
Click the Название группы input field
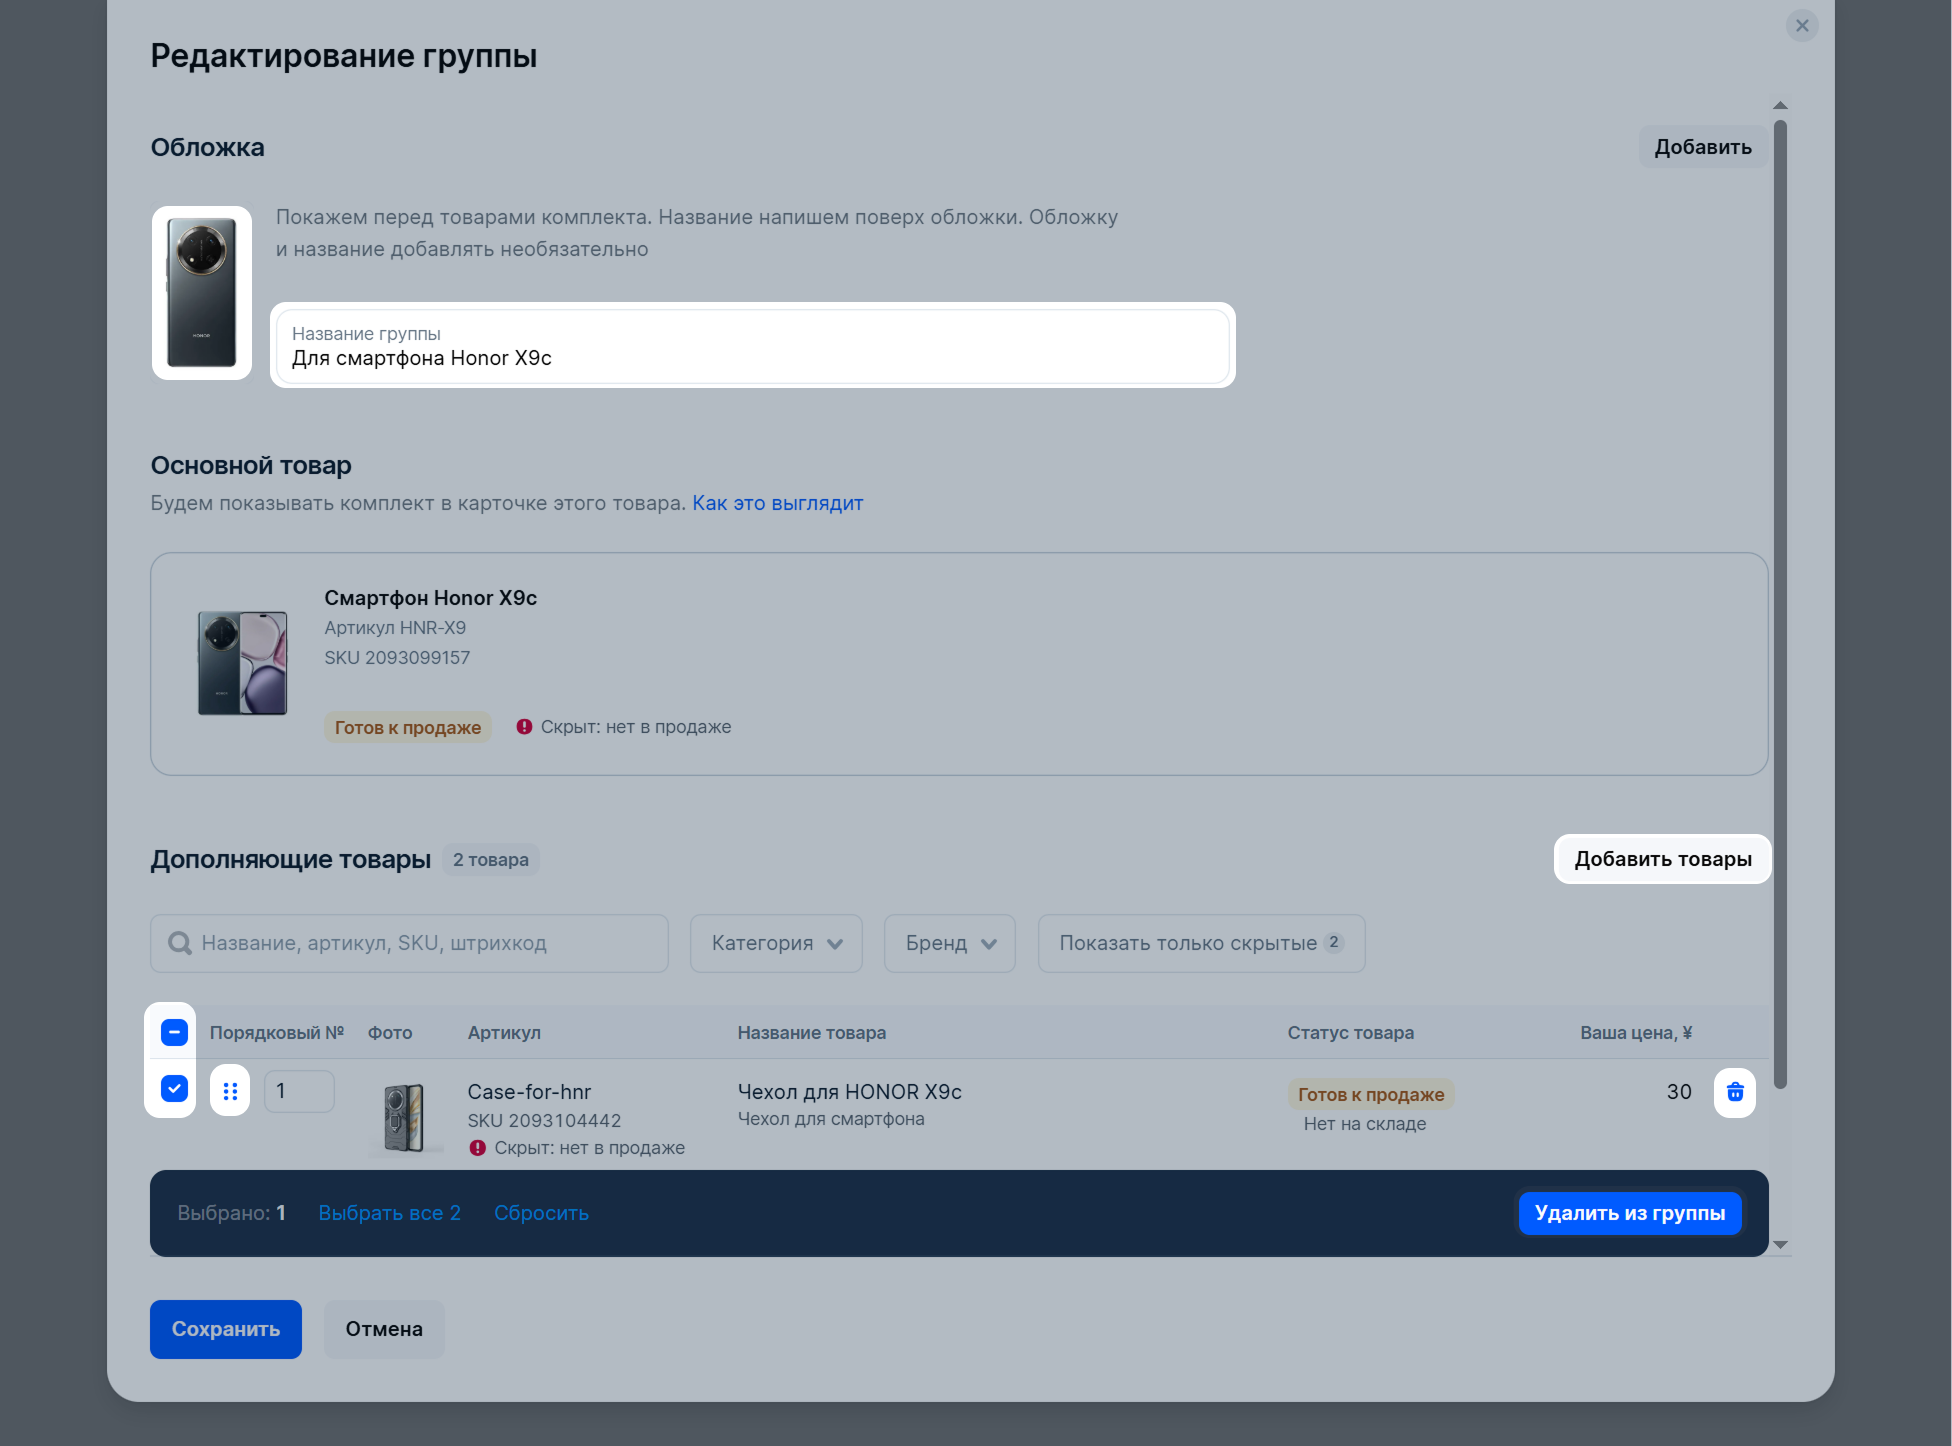(x=752, y=347)
